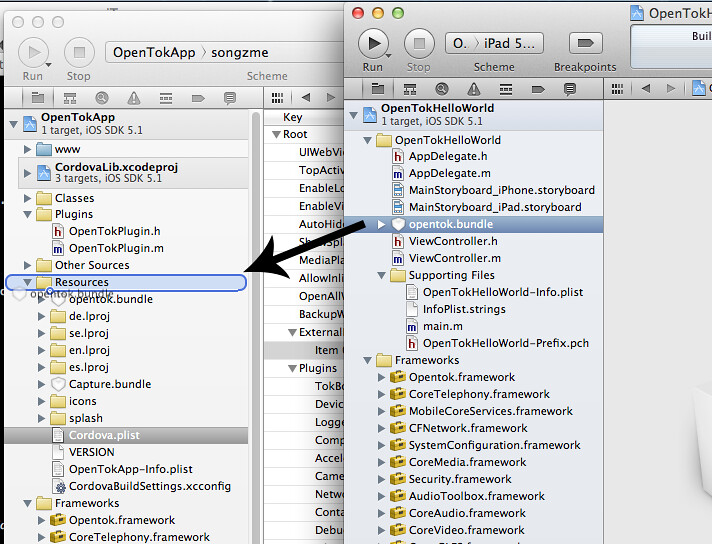The image size is (712, 544).
Task: Run the OpenTokApp project
Action: pos(33,53)
